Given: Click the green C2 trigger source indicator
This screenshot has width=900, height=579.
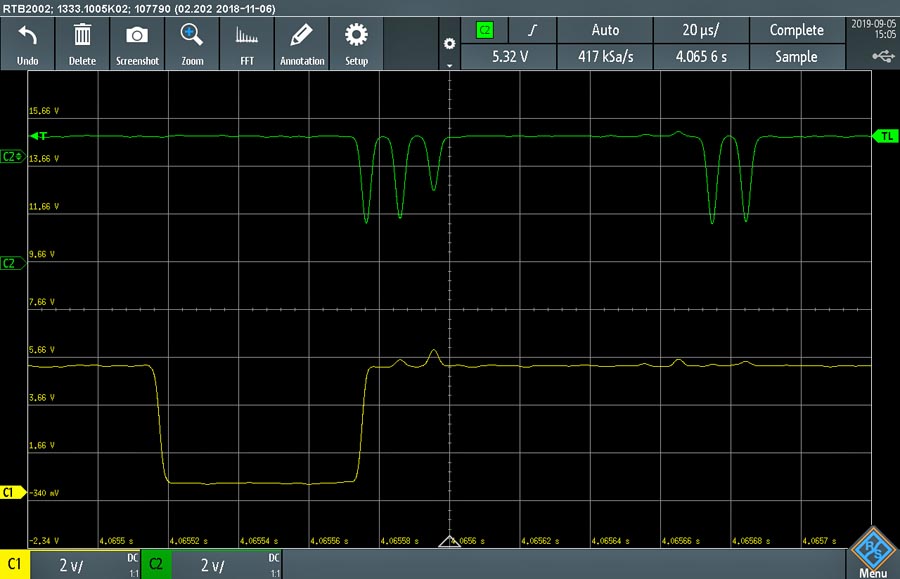Looking at the screenshot, I should coord(485,30).
